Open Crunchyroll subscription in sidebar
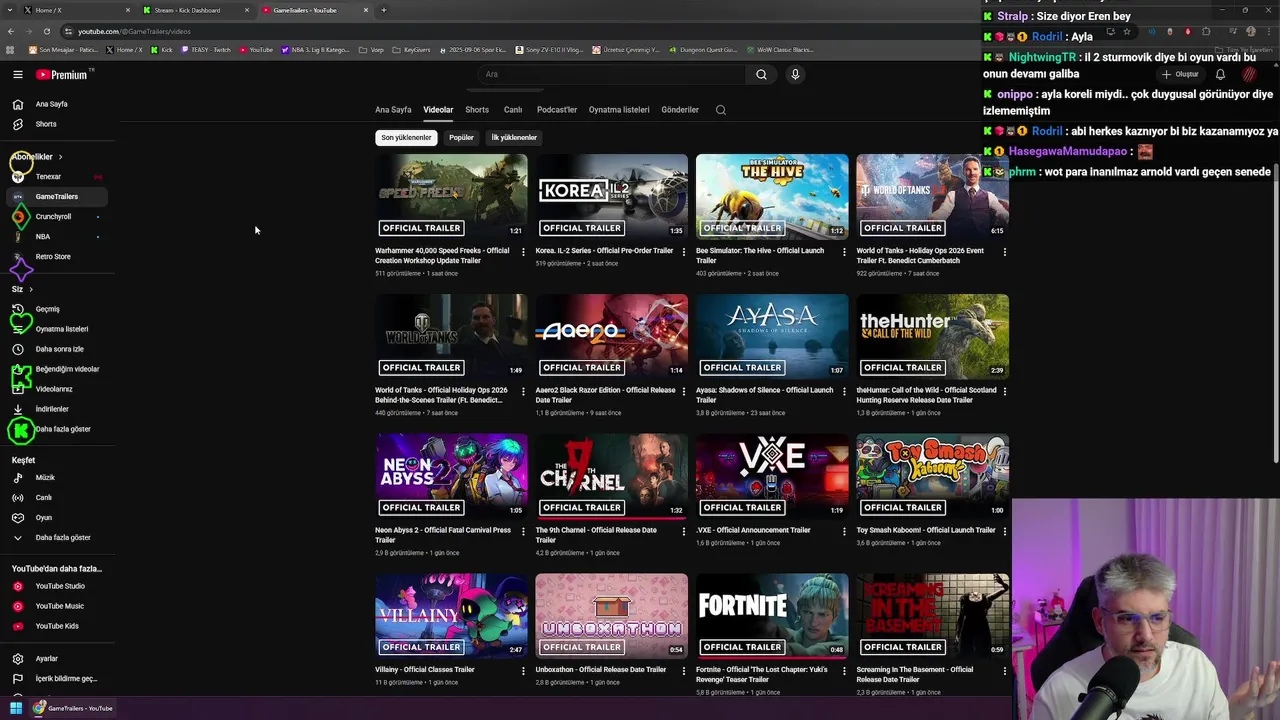The image size is (1280, 720). coord(56,216)
